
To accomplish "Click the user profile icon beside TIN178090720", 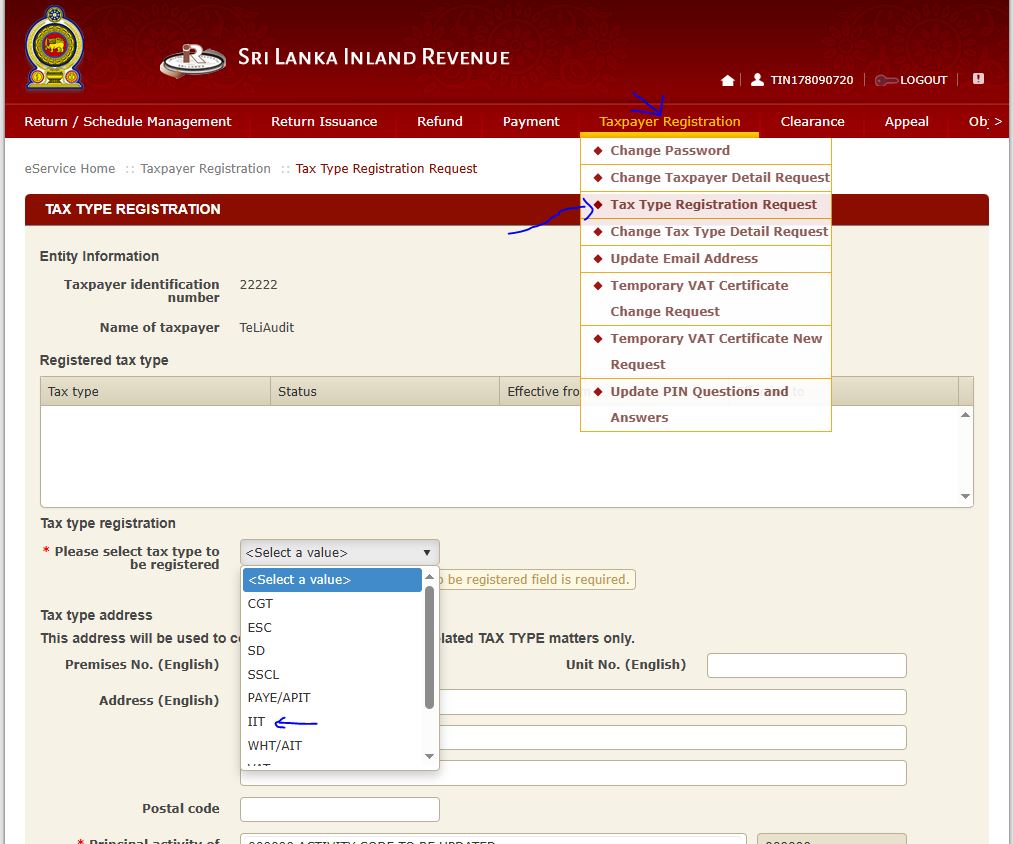I will click(755, 79).
